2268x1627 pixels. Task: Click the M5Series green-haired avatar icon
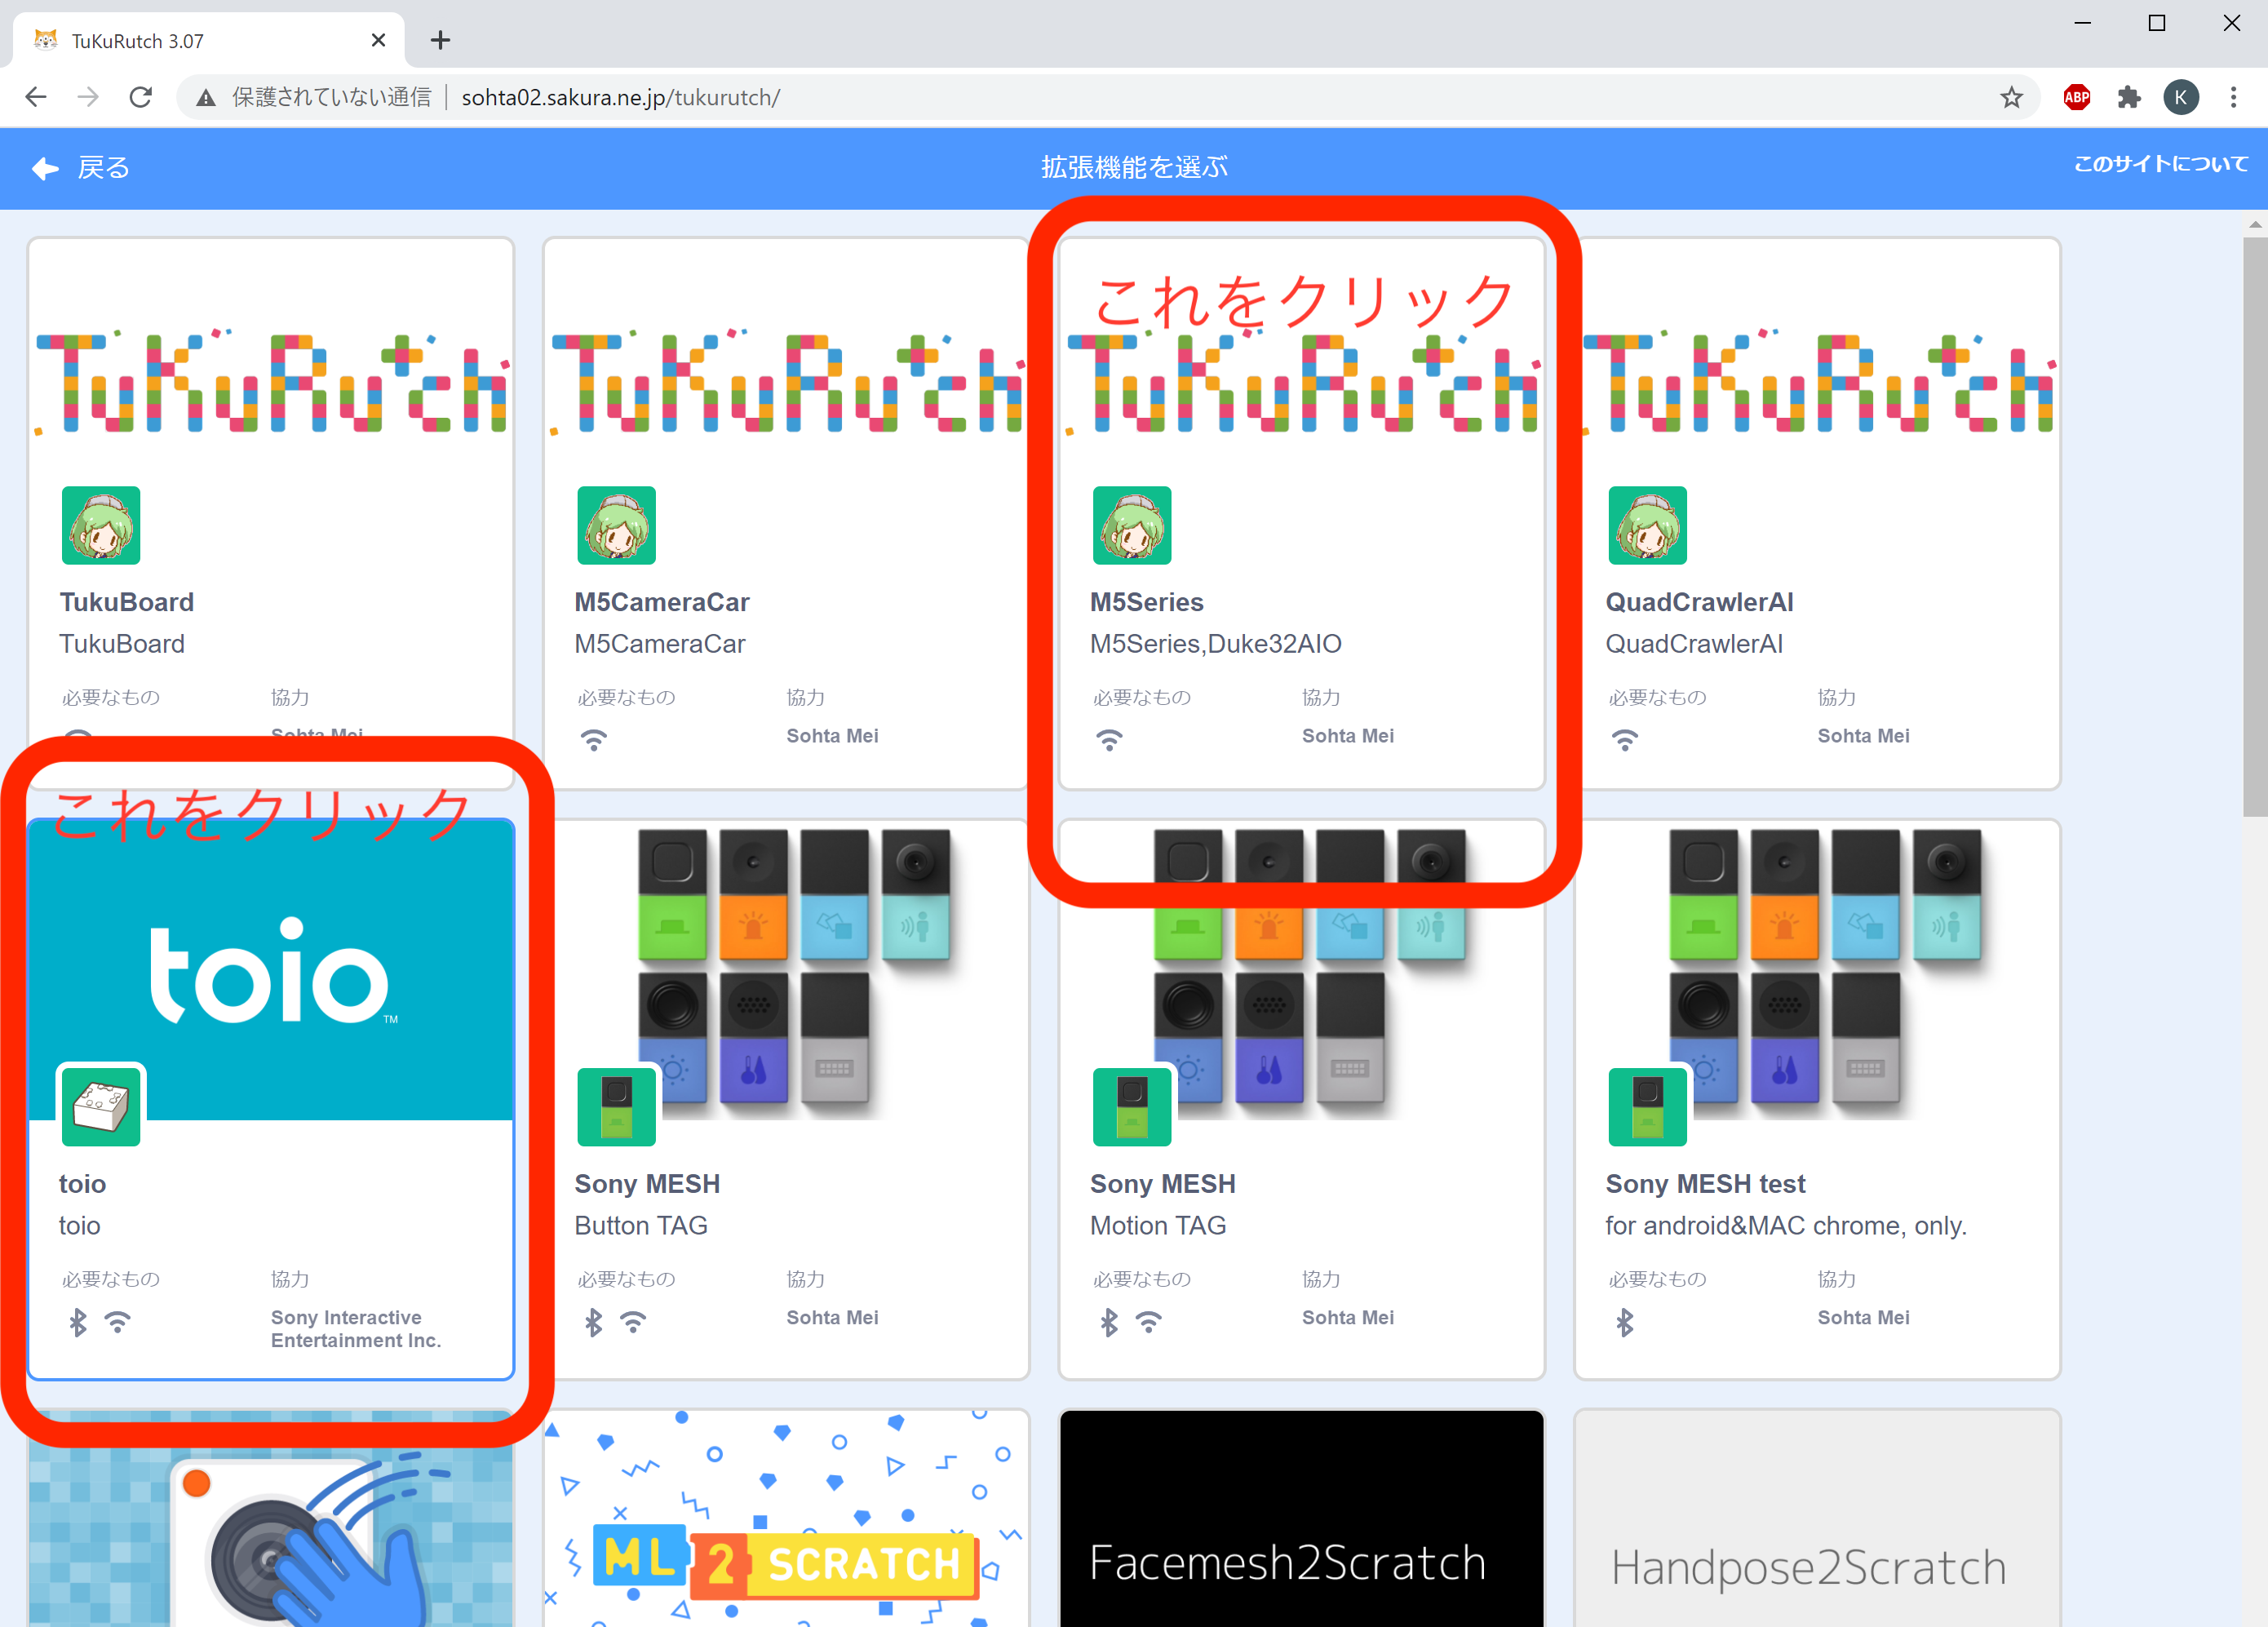[1131, 525]
